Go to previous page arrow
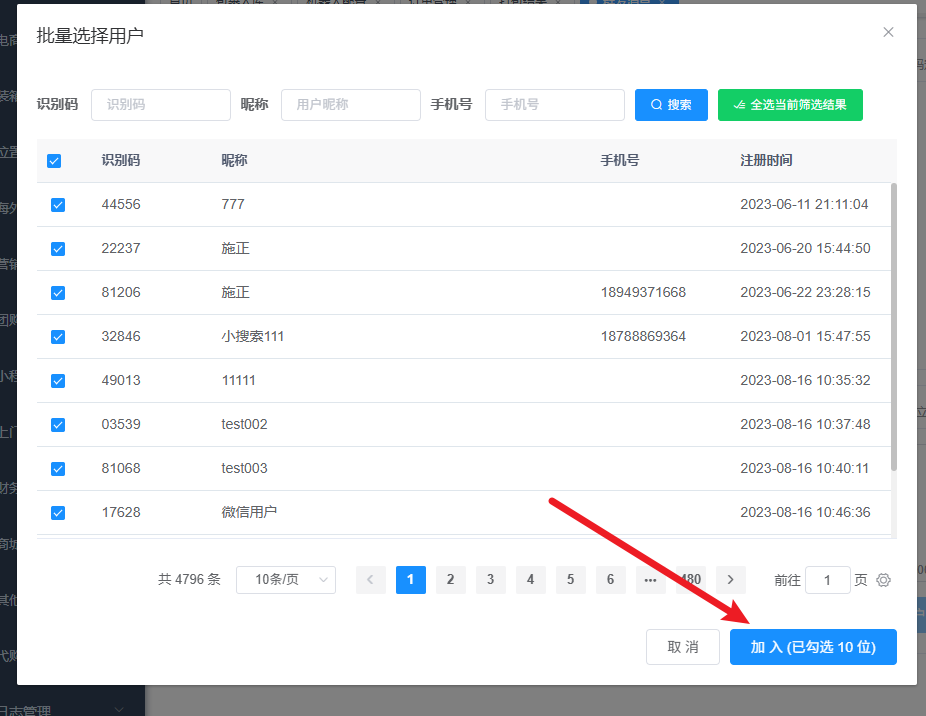The image size is (926, 716). click(370, 580)
